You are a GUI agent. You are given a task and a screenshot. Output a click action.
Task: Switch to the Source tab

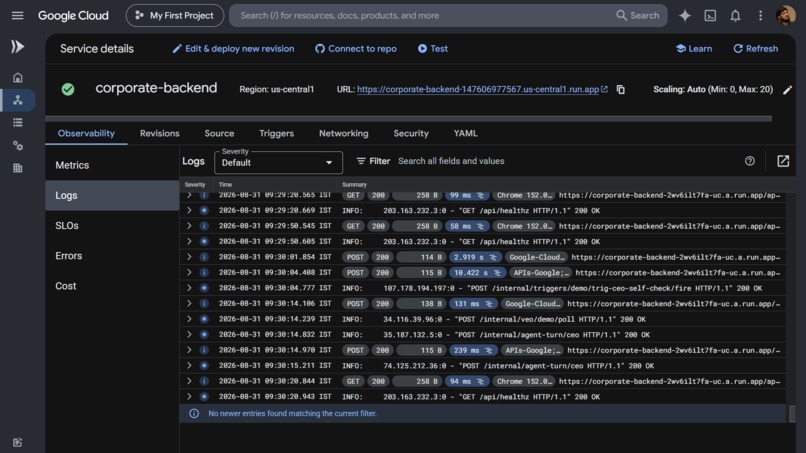219,133
